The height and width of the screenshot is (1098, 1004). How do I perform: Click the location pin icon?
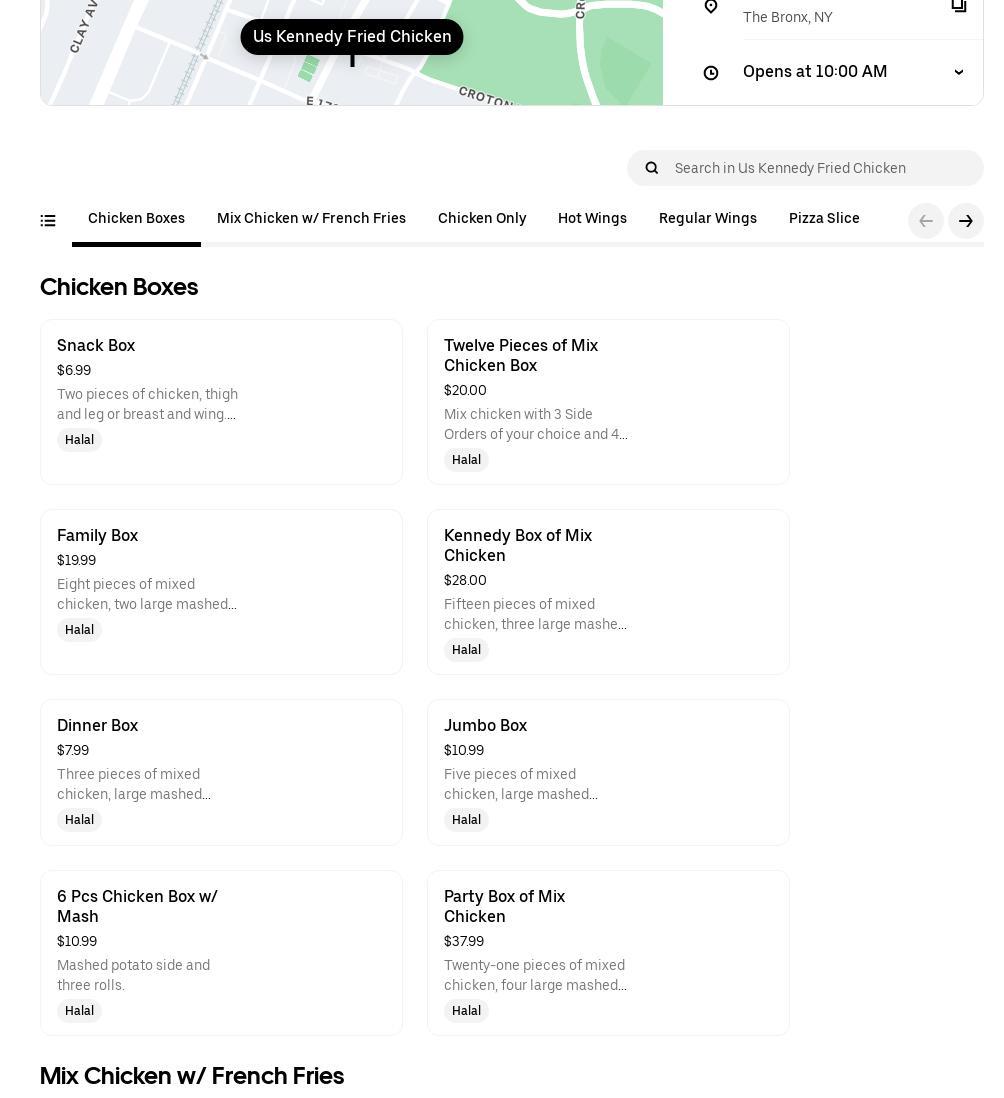click(x=711, y=7)
